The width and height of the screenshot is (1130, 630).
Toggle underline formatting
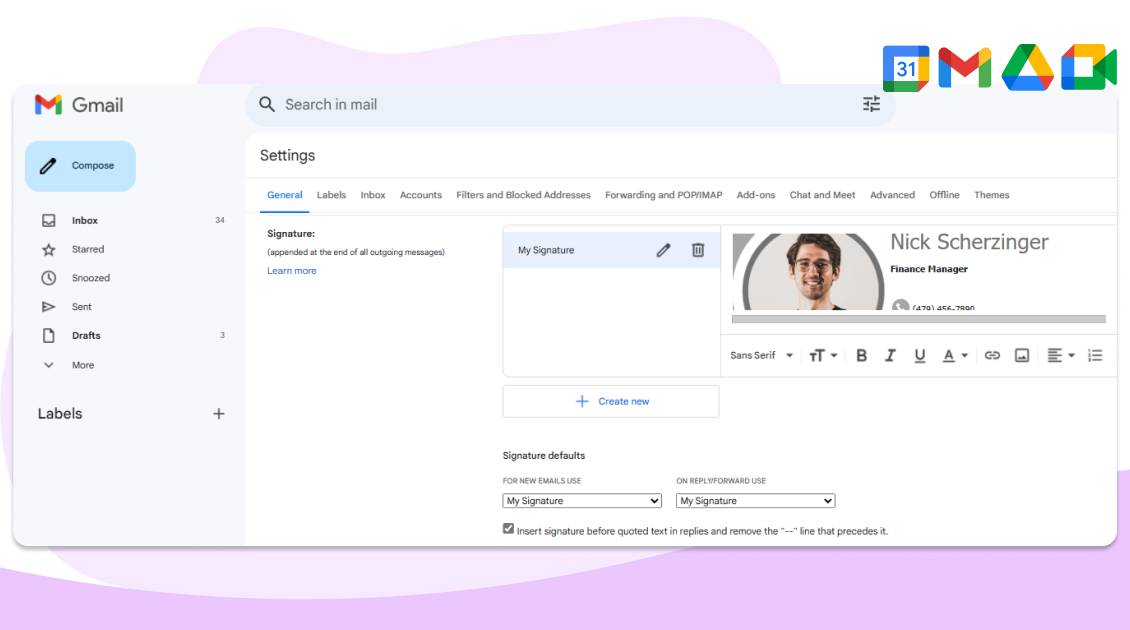[920, 355]
